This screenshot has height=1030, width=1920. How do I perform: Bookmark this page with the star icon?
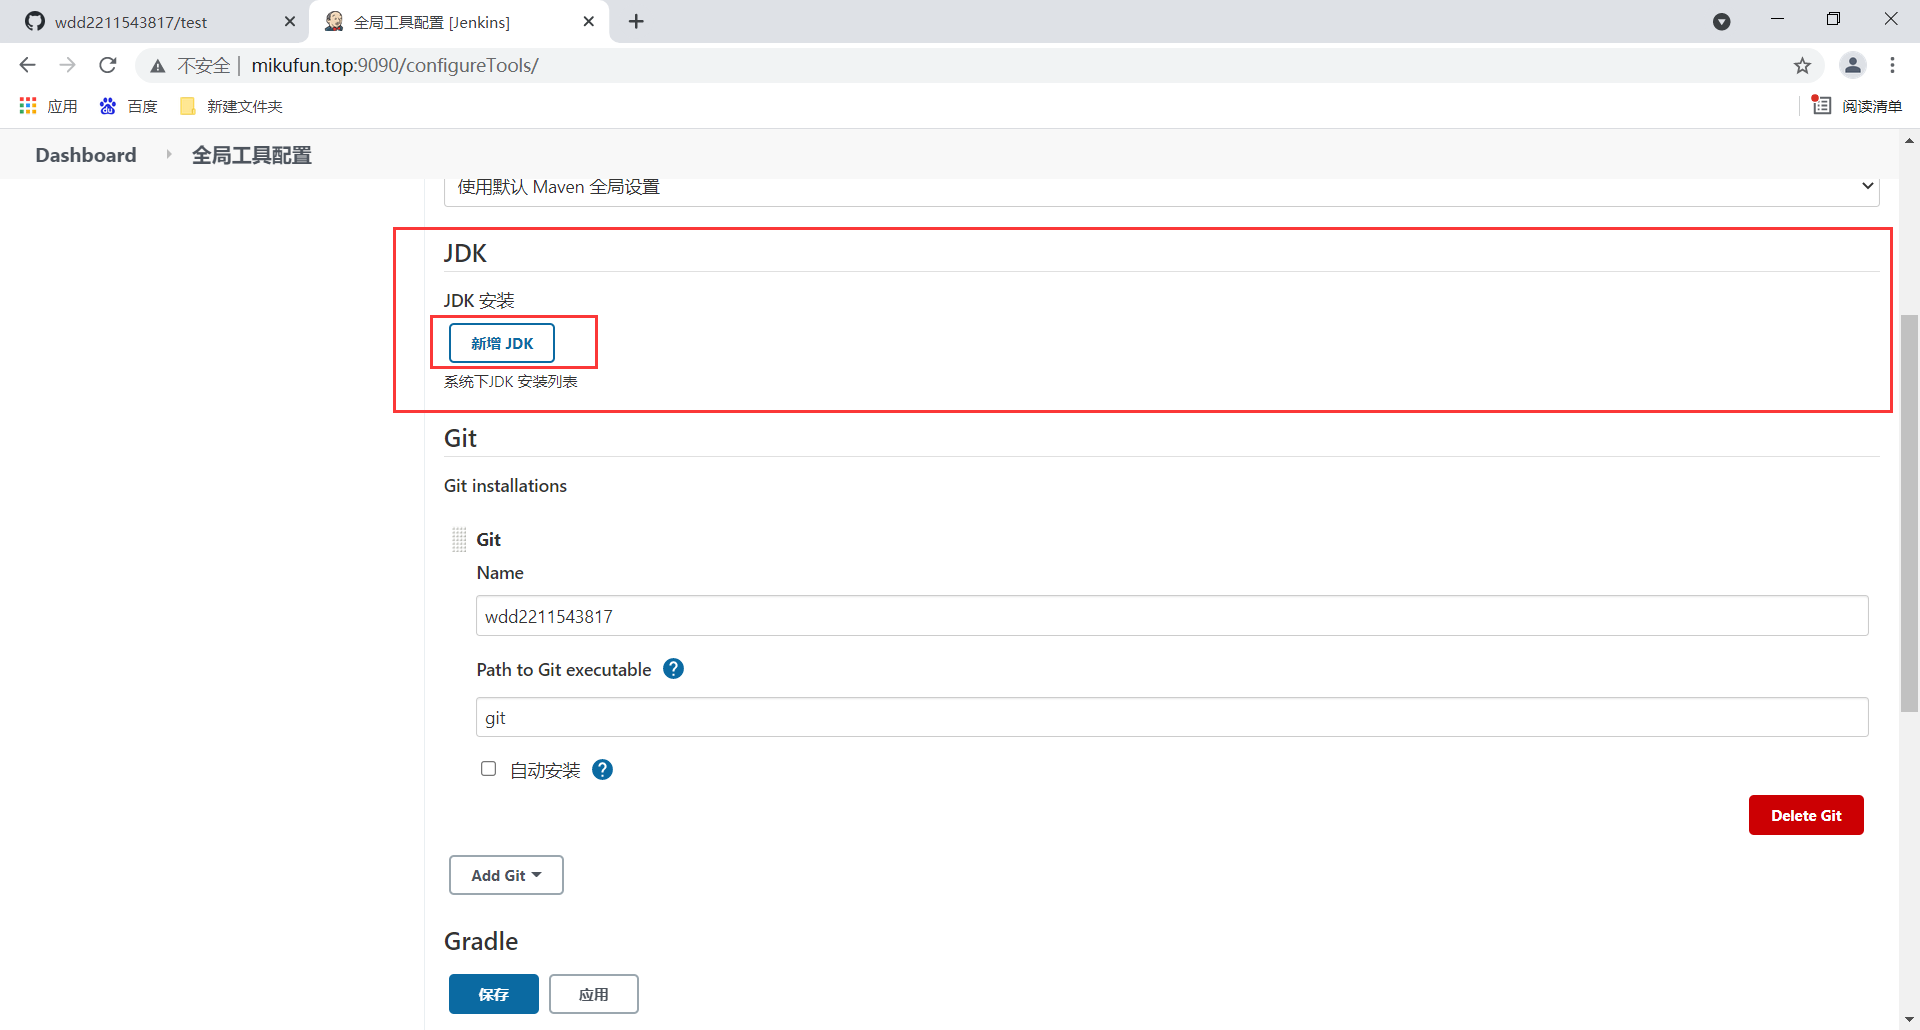pyautogui.click(x=1802, y=66)
